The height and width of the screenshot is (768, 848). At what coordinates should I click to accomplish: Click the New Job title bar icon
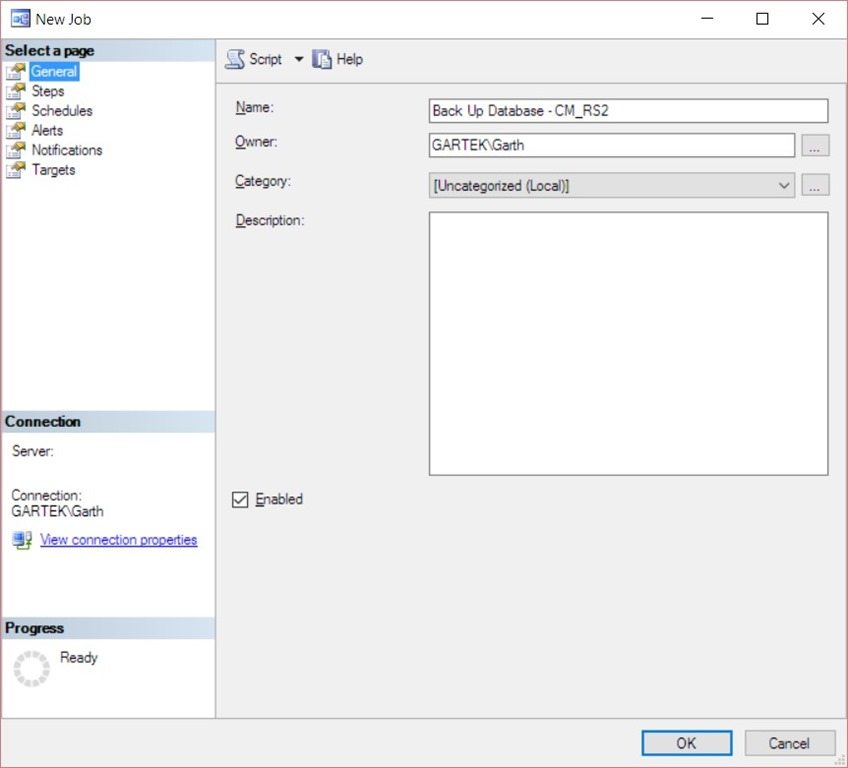[x=21, y=19]
